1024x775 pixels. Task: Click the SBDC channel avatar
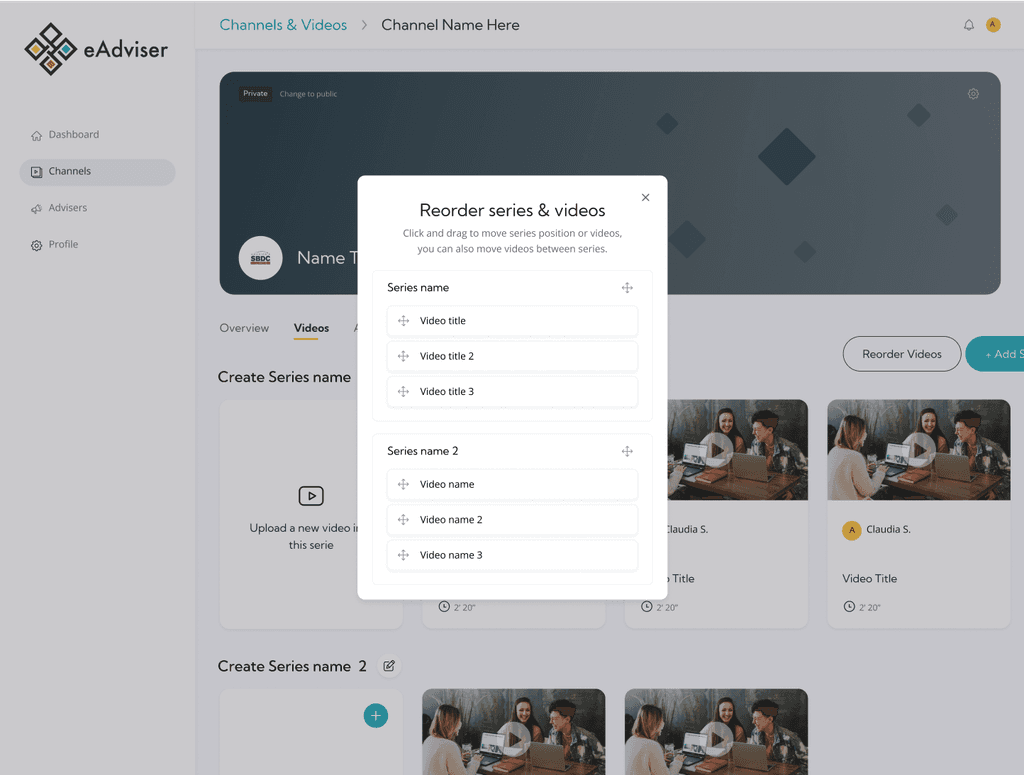[x=260, y=258]
